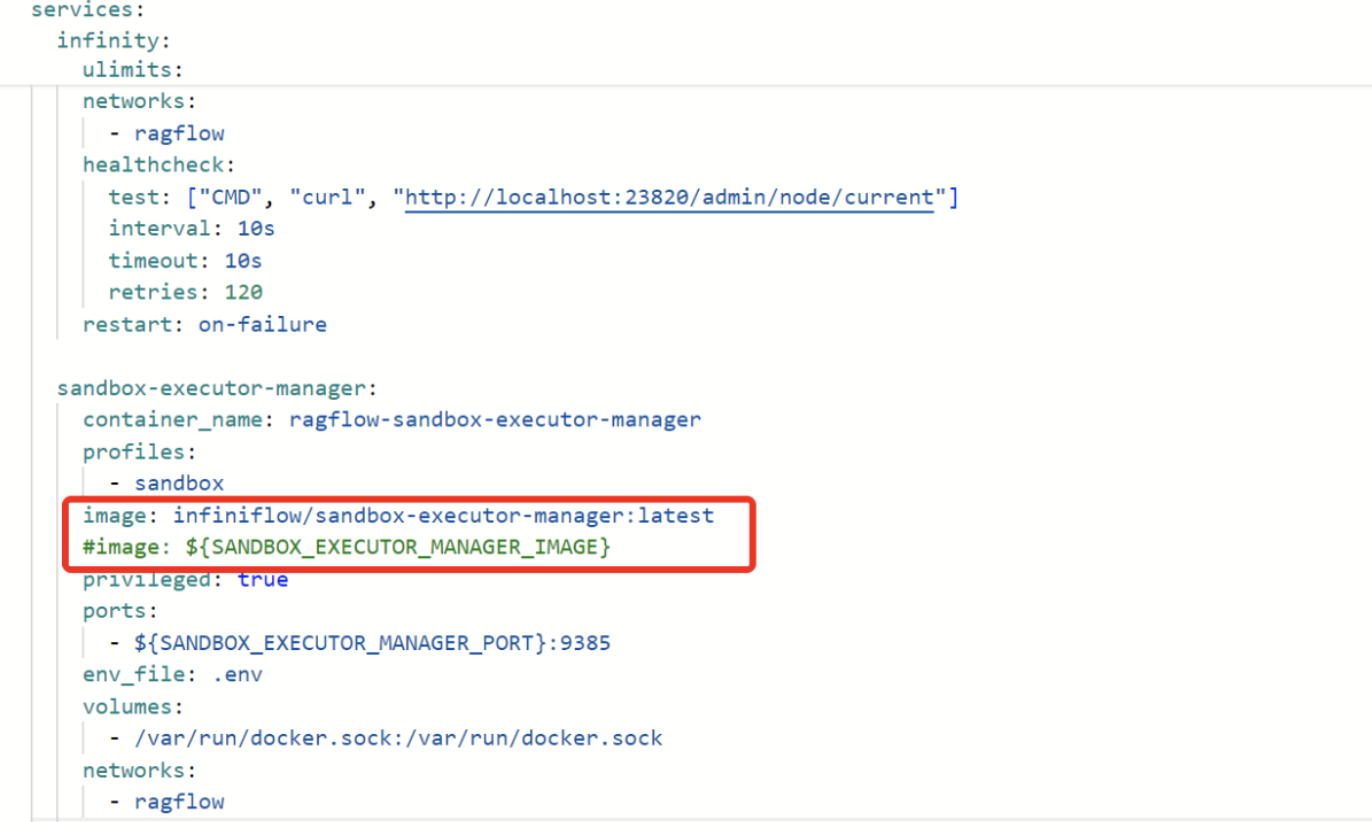Select the privileged true value
The height and width of the screenshot is (822, 1372).
click(x=263, y=579)
